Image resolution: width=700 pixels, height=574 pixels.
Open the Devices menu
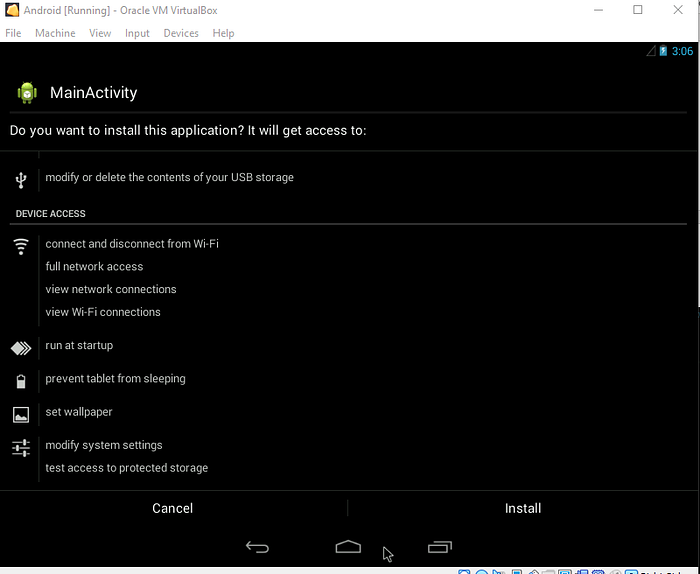[x=181, y=33]
